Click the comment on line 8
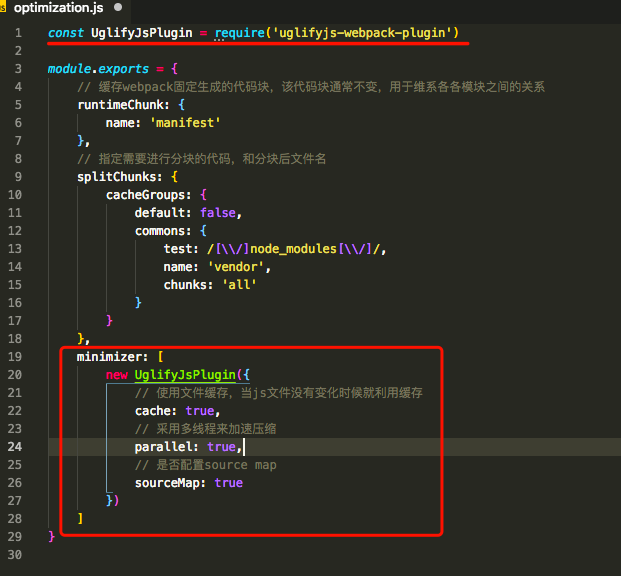The width and height of the screenshot is (621, 576). tap(202, 159)
